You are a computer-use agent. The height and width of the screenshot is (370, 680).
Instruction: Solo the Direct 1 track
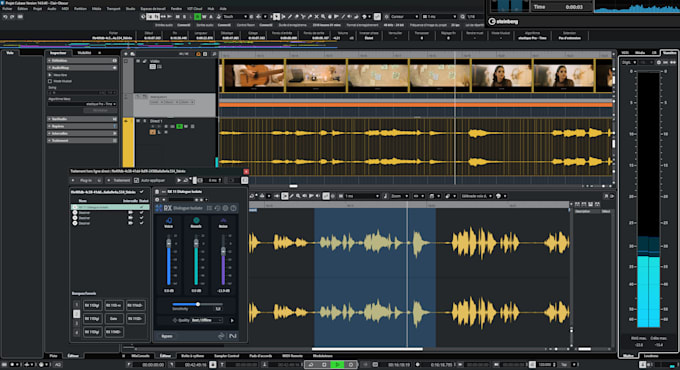[x=144, y=121]
